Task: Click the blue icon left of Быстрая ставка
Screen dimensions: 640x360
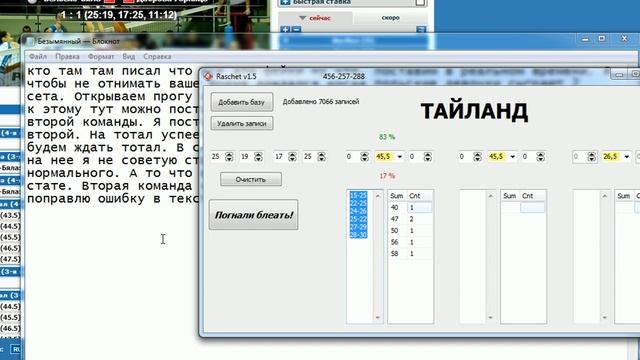Action: (x=285, y=2)
